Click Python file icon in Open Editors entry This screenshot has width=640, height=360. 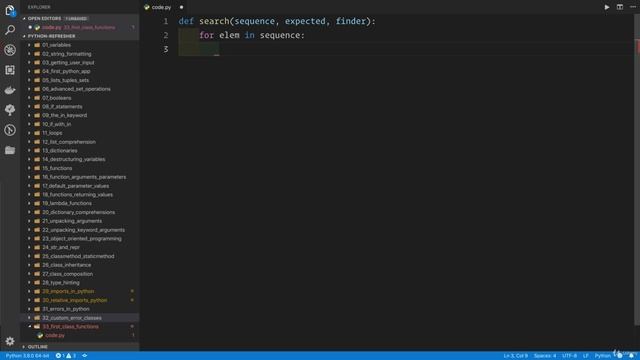point(37,27)
